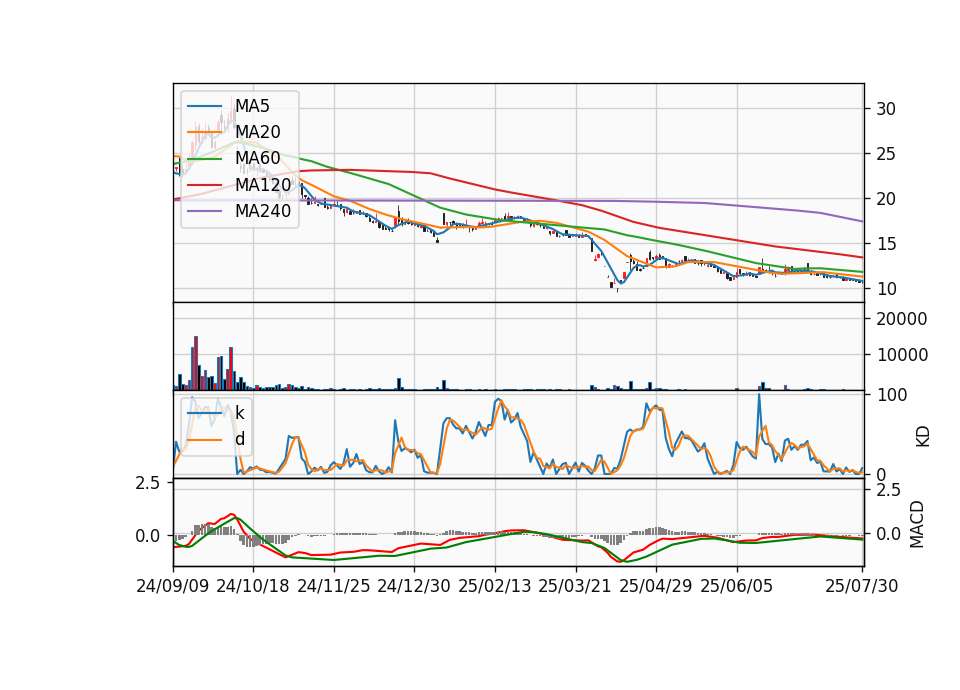The width and height of the screenshot is (960, 690).
Task: Click the blue MA5 legend line sample
Action: click(204, 106)
